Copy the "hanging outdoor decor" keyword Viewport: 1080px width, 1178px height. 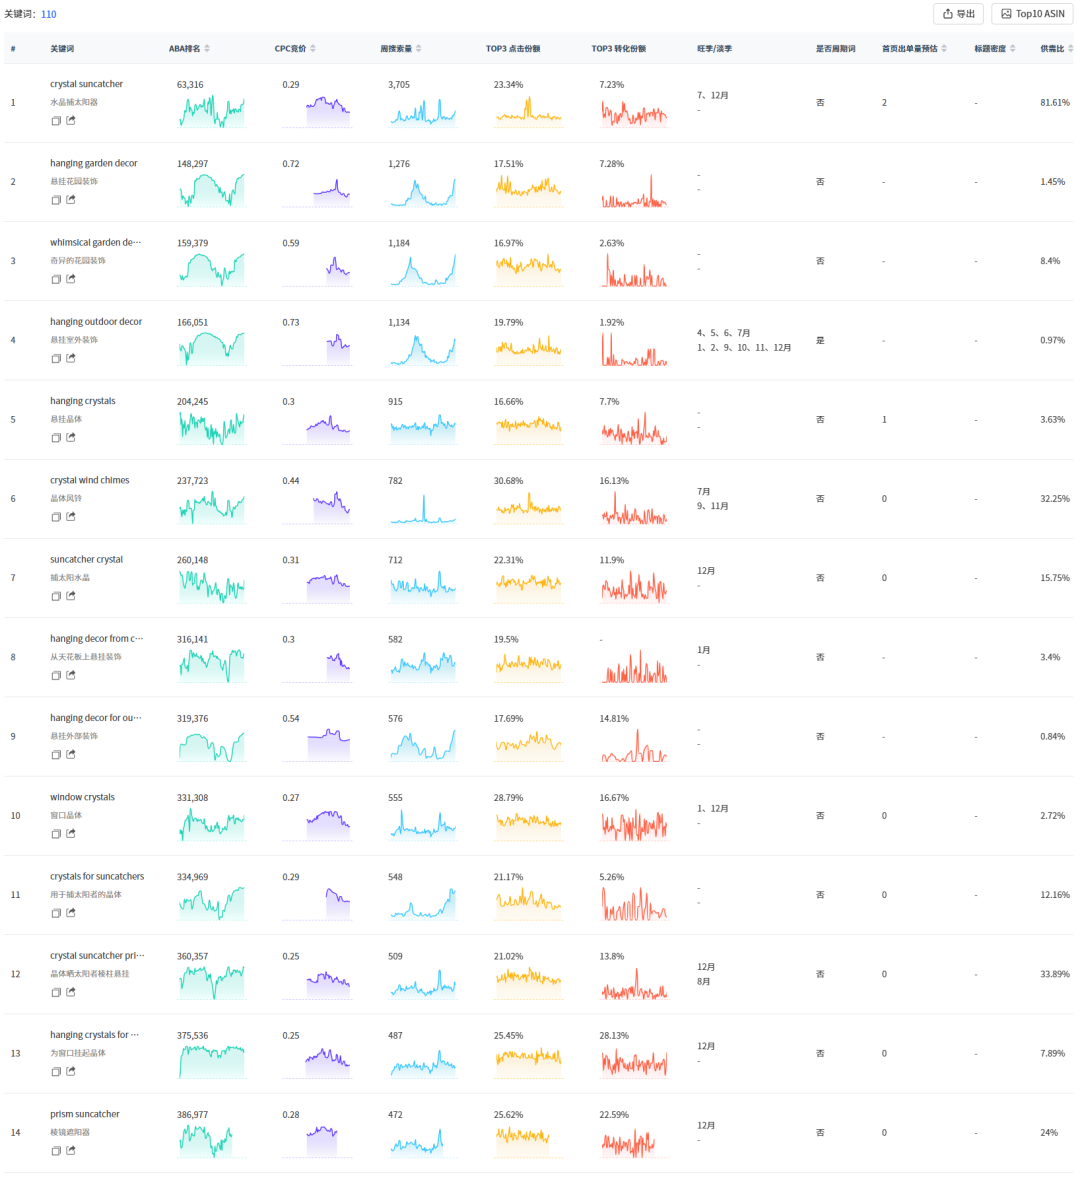(56, 359)
